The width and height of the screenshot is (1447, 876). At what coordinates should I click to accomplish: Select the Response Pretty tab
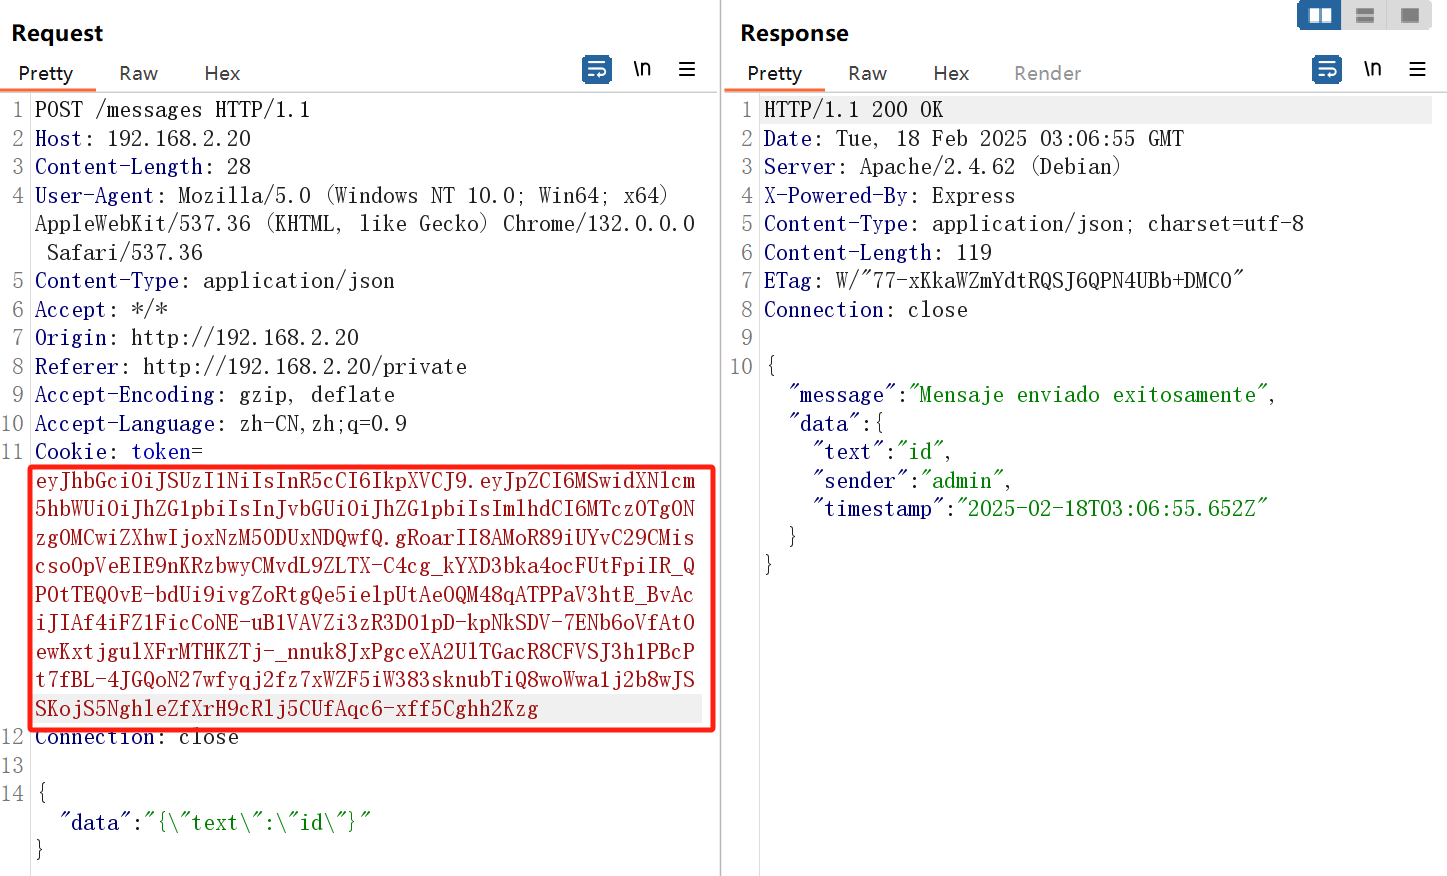click(x=774, y=73)
